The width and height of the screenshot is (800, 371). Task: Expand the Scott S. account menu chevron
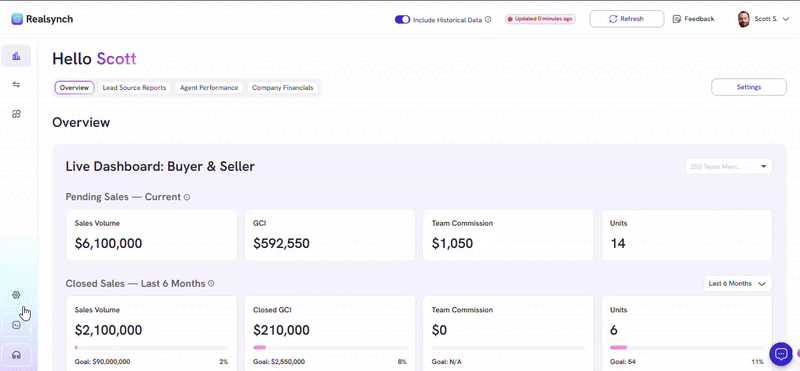[x=786, y=19]
